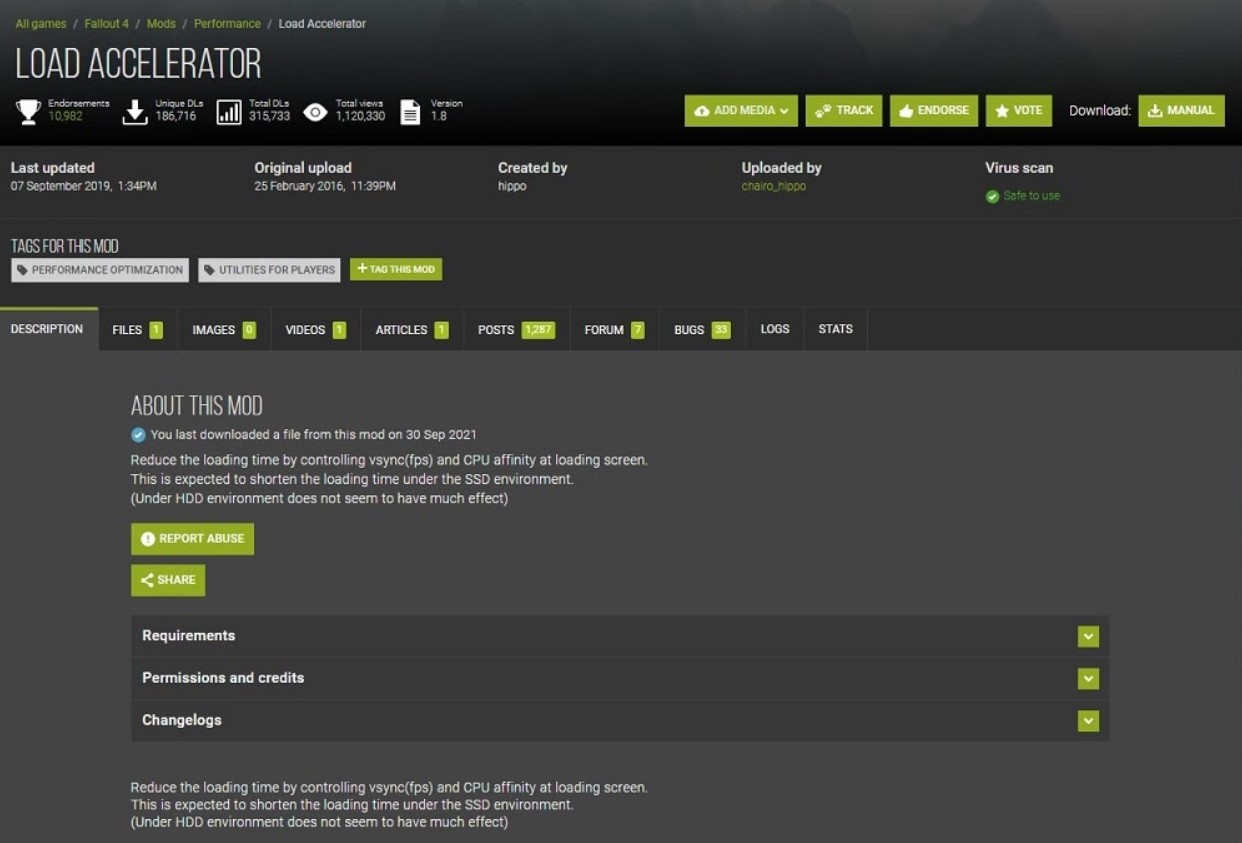Open the Images tab
Viewport: 1242px width, 843px height.
click(x=224, y=329)
